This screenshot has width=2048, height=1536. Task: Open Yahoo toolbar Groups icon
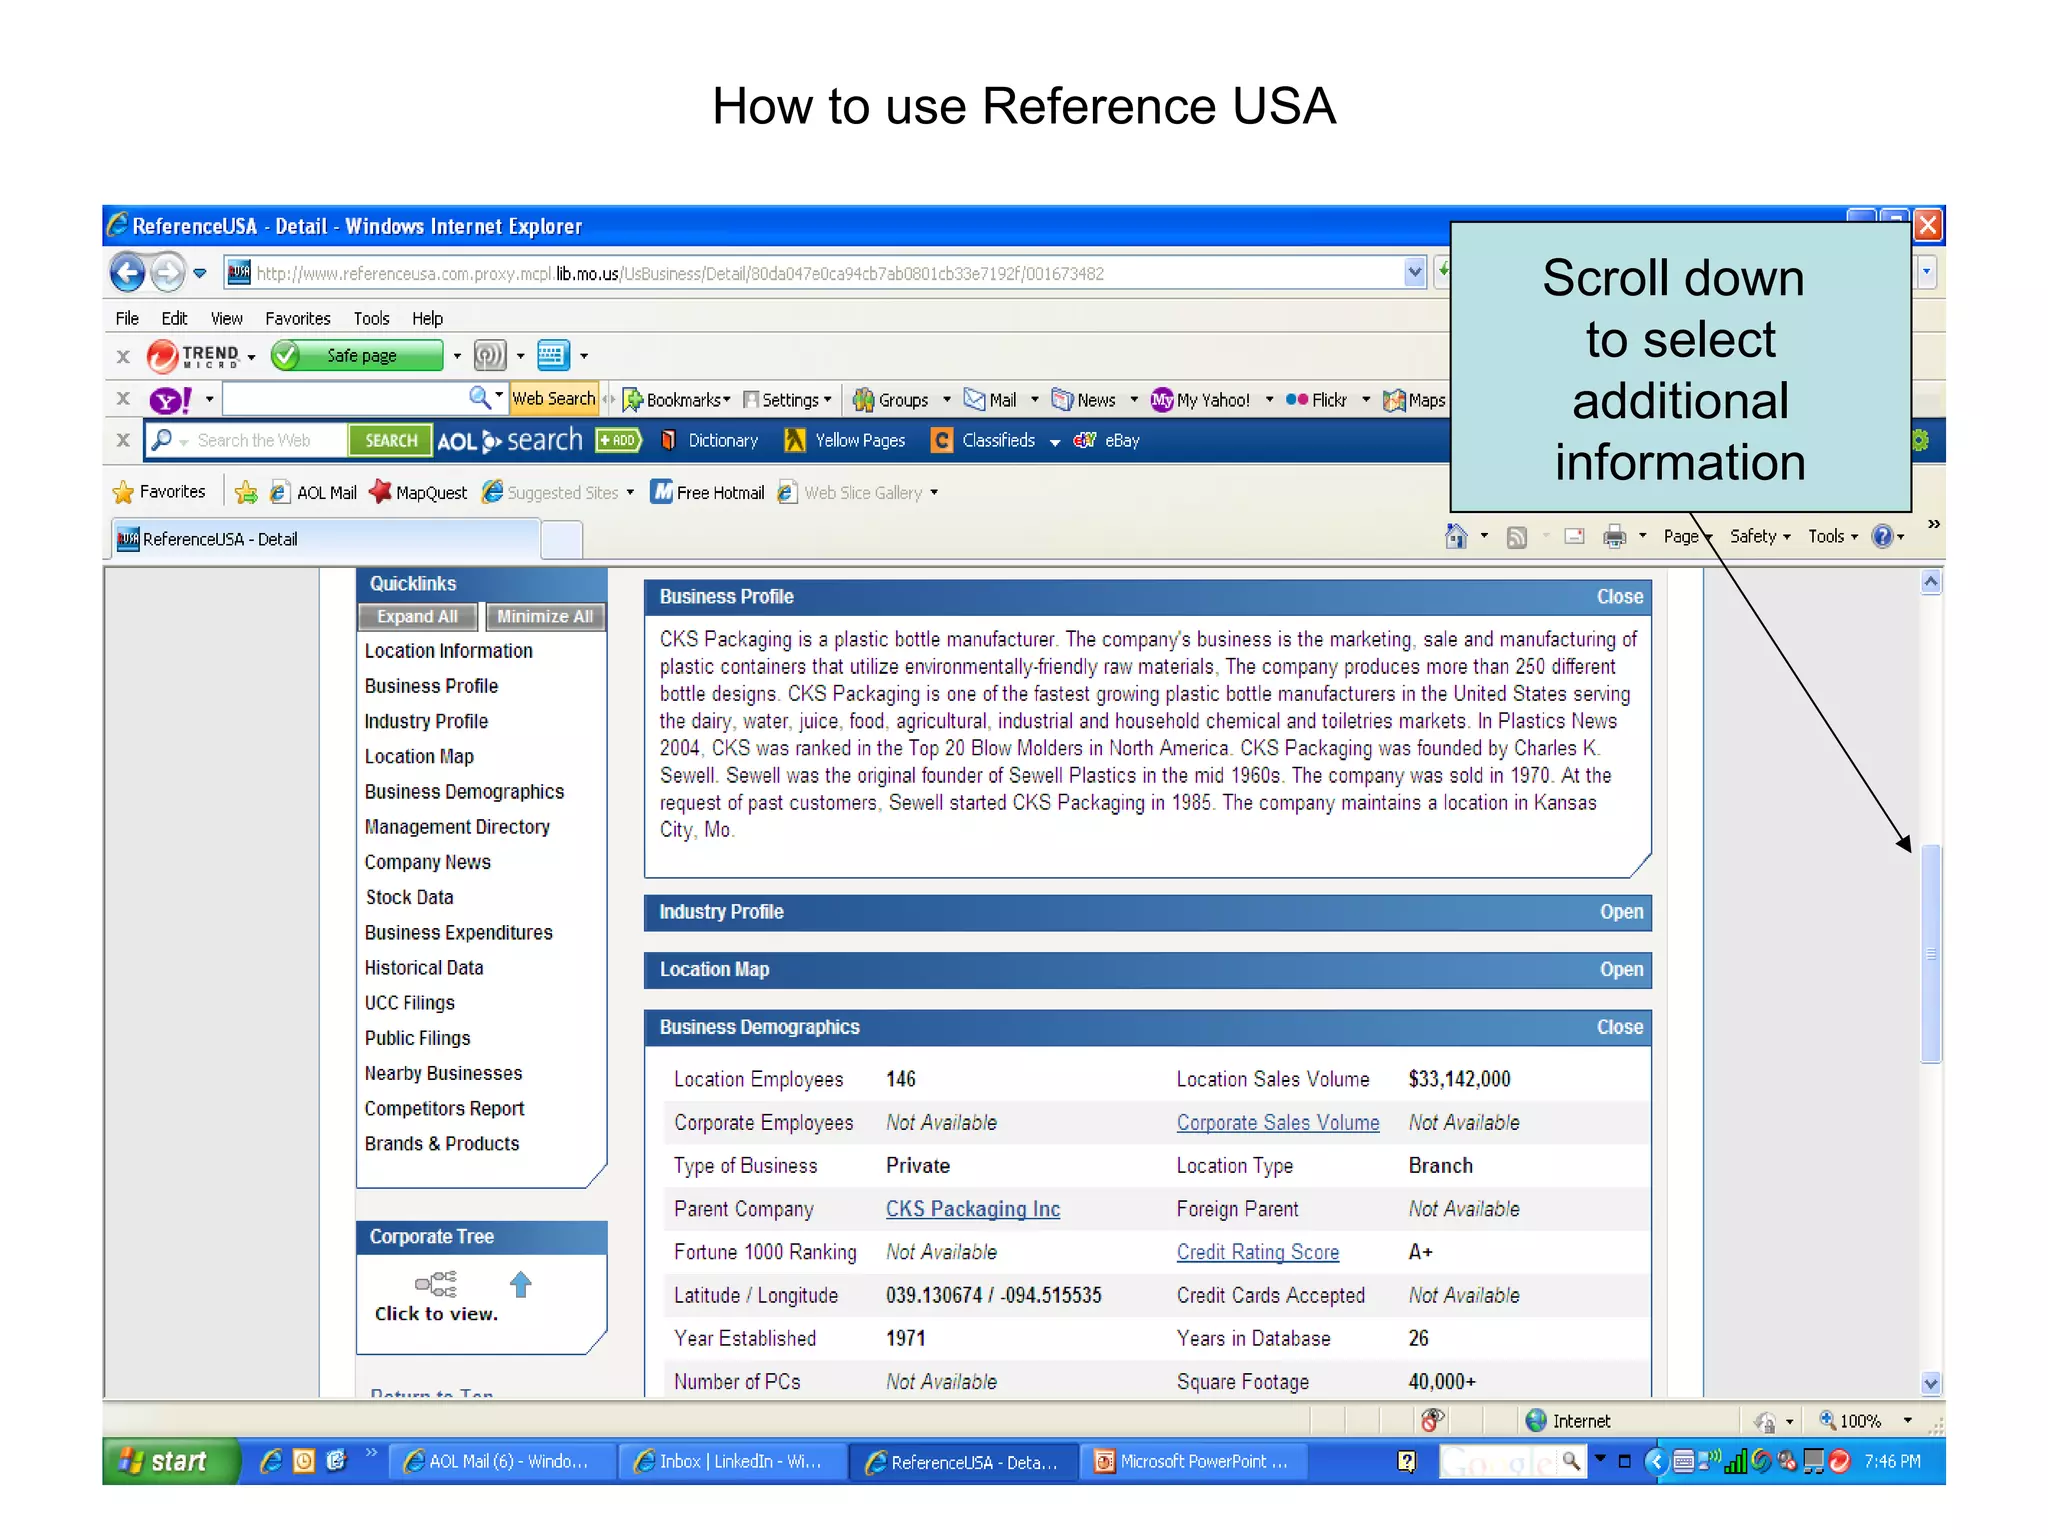point(863,400)
